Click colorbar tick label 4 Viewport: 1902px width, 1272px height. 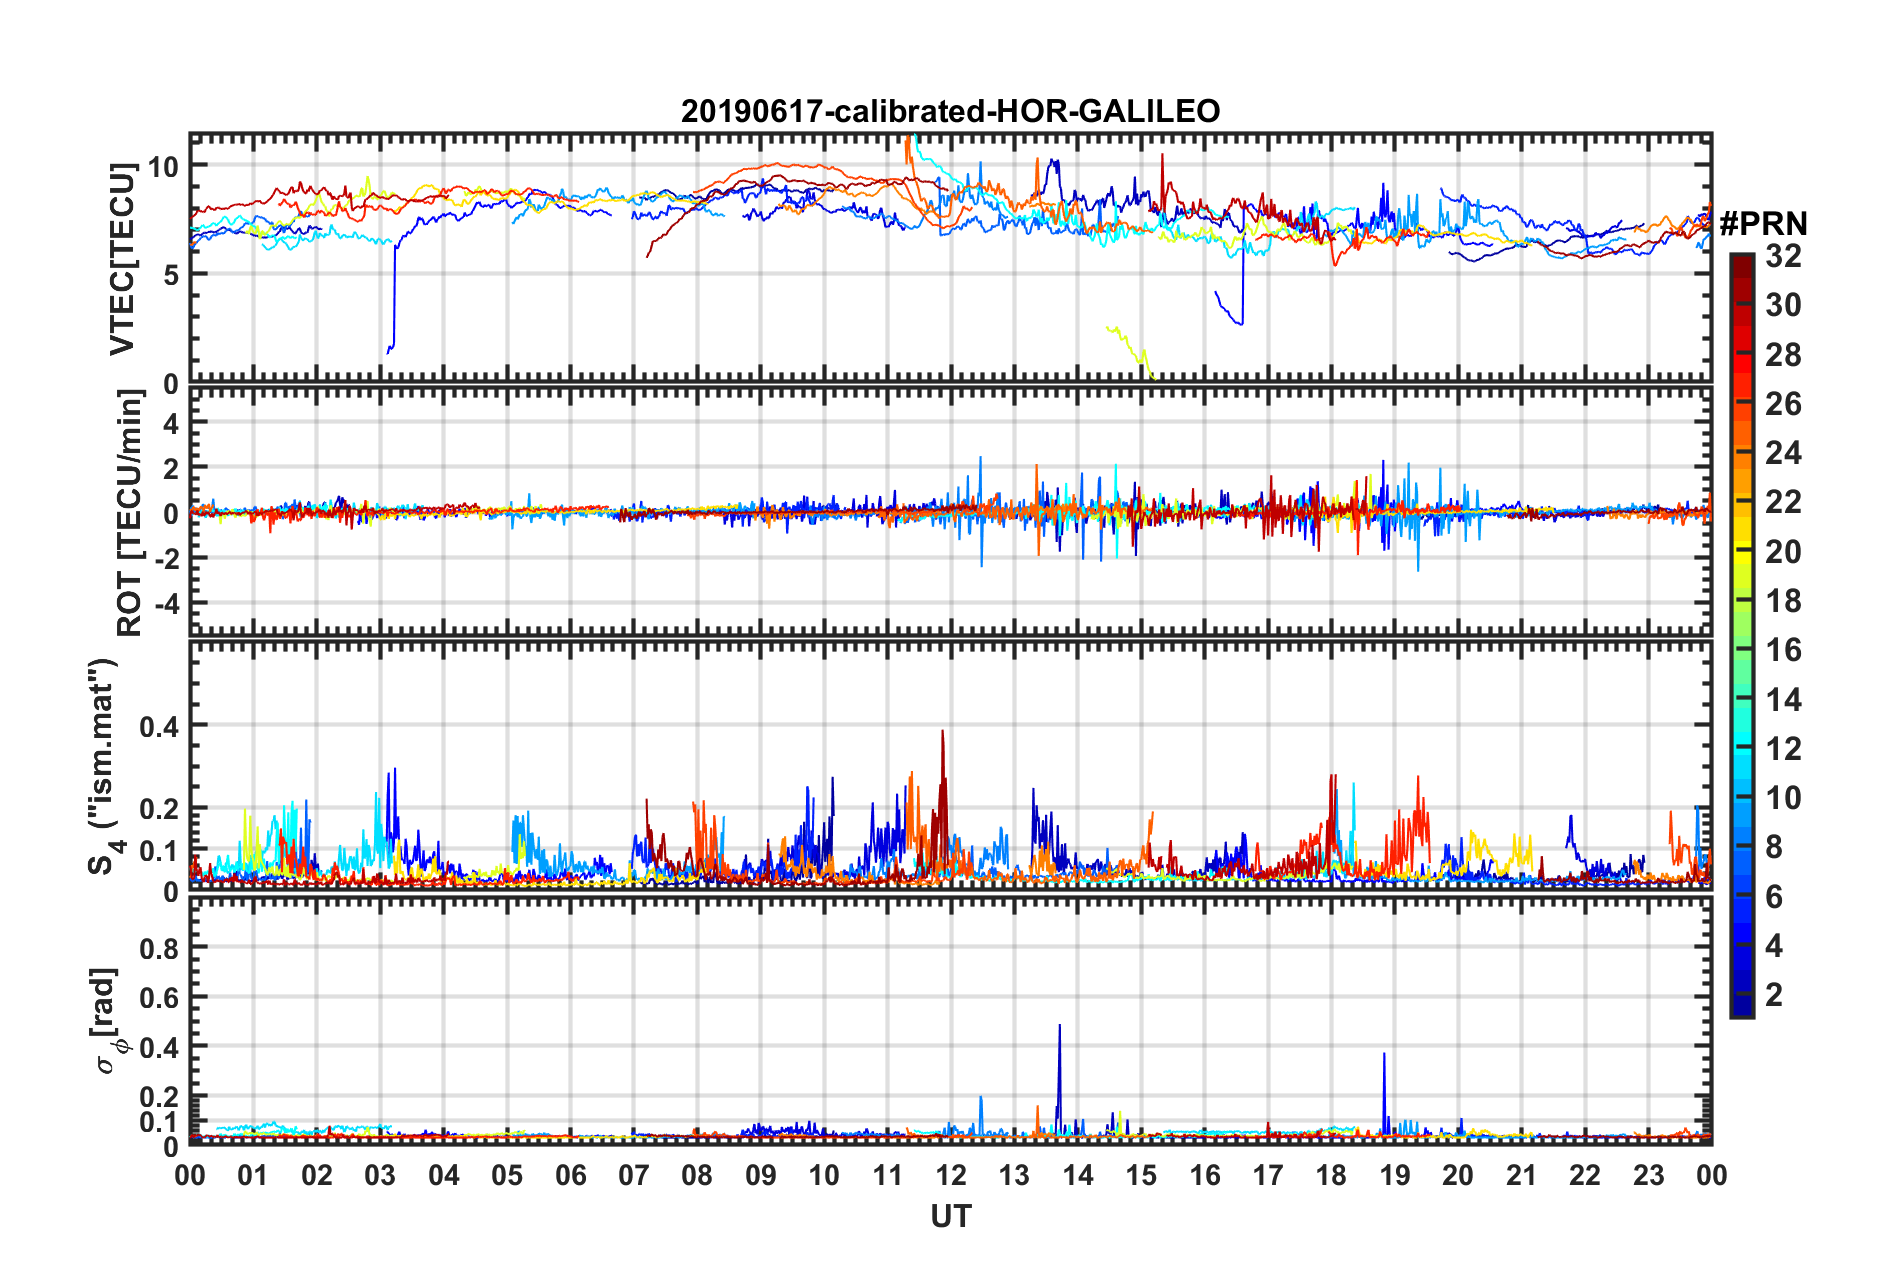point(1774,945)
